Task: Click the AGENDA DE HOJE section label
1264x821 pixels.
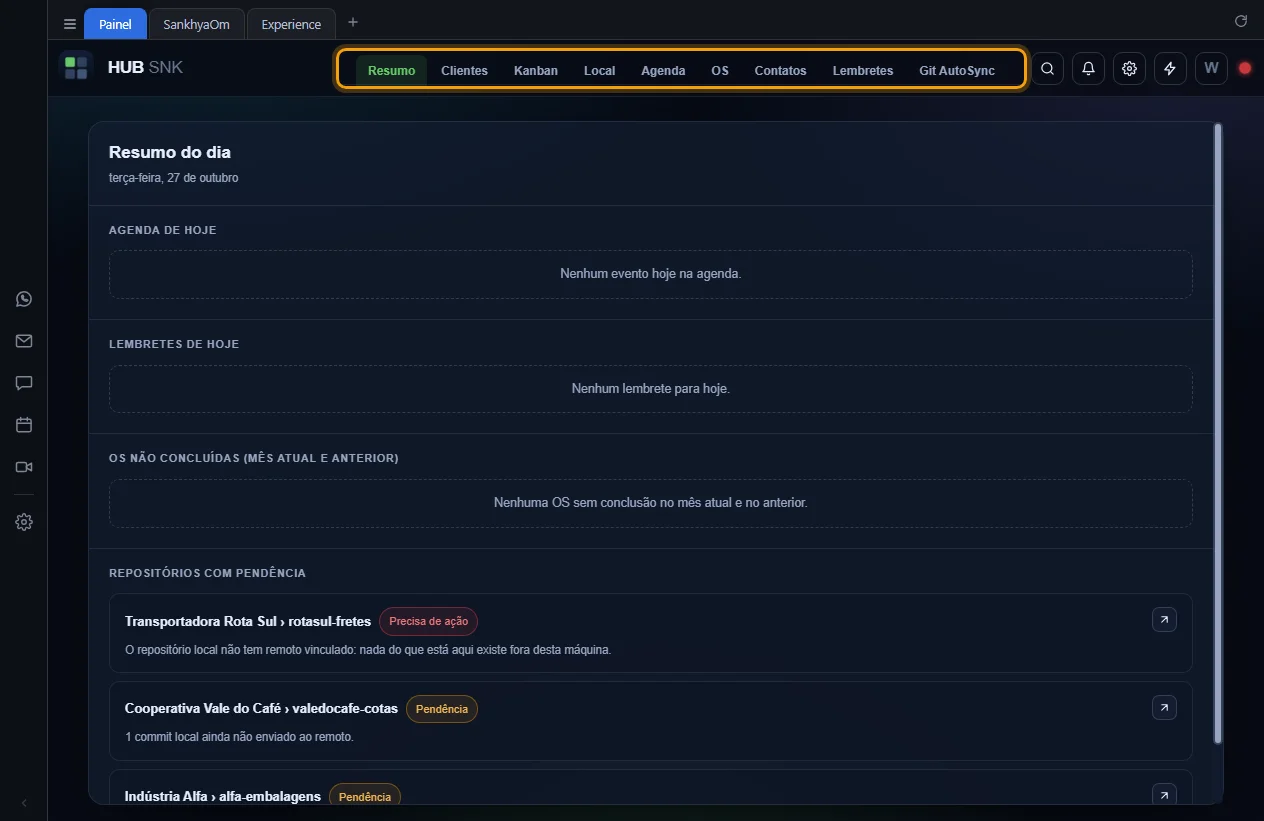Action: pos(163,230)
